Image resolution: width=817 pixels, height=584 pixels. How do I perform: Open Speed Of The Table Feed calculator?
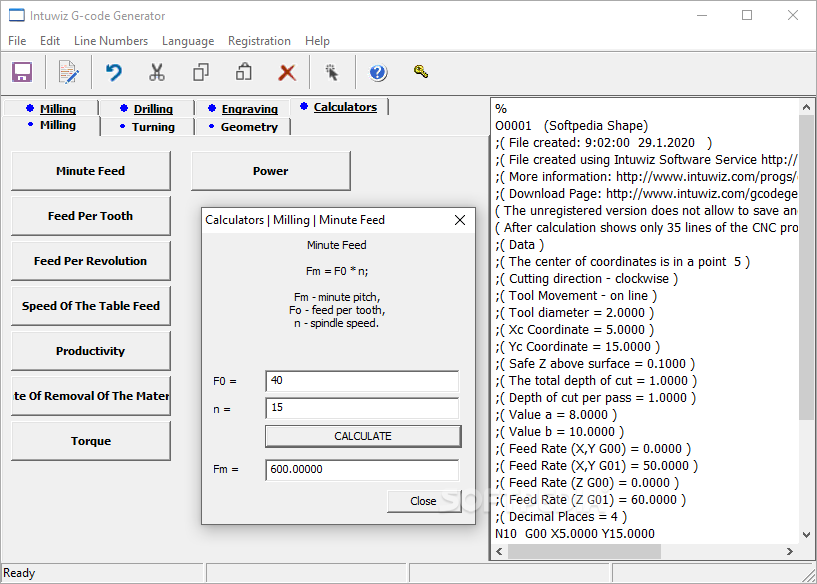(91, 306)
